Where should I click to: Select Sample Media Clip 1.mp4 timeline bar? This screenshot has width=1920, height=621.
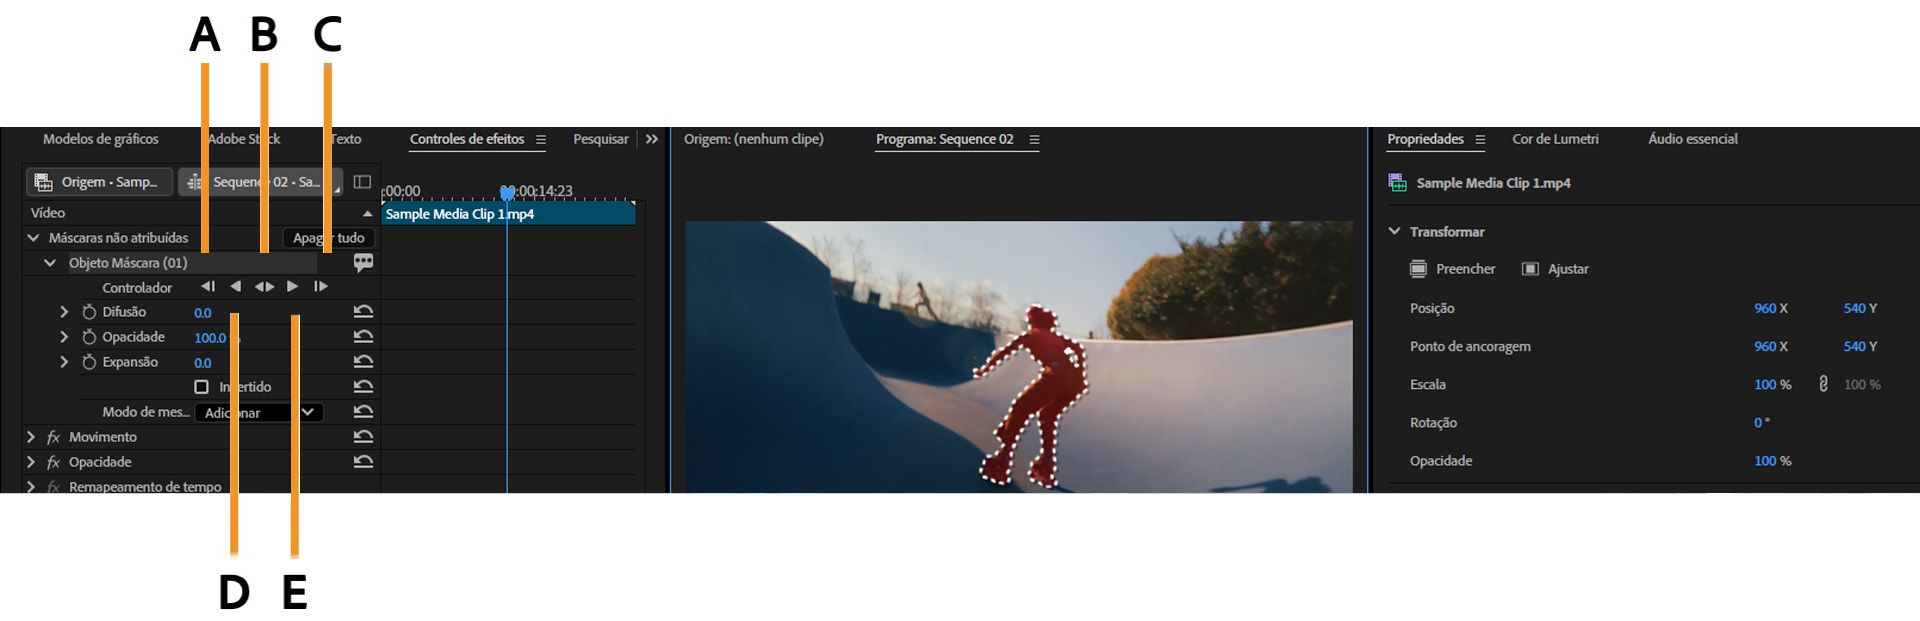(508, 214)
